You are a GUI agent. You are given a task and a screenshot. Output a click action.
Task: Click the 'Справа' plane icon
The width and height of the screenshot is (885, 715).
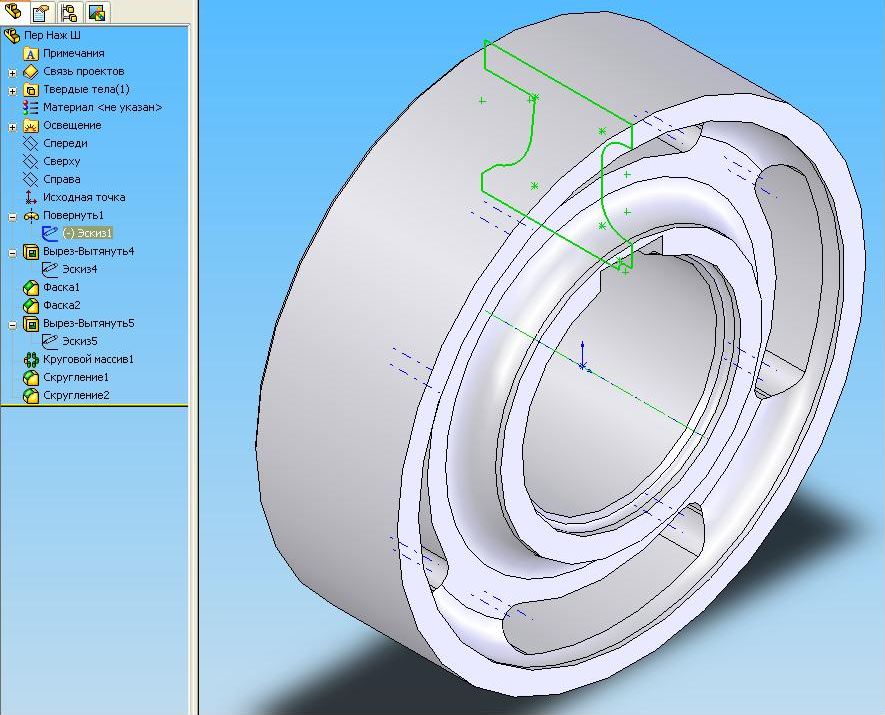point(30,179)
